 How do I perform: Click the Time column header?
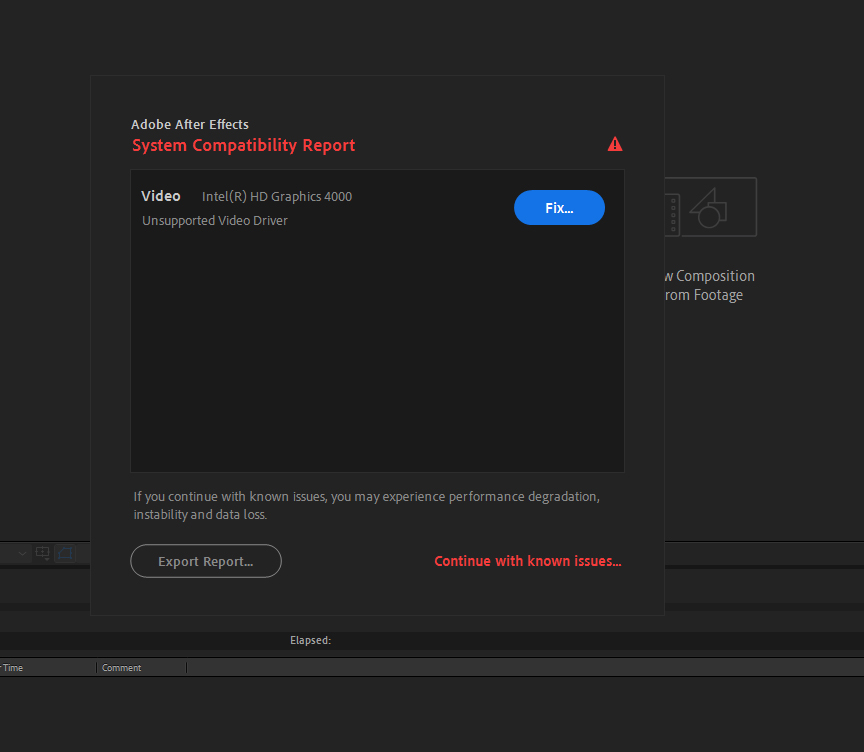(x=13, y=668)
